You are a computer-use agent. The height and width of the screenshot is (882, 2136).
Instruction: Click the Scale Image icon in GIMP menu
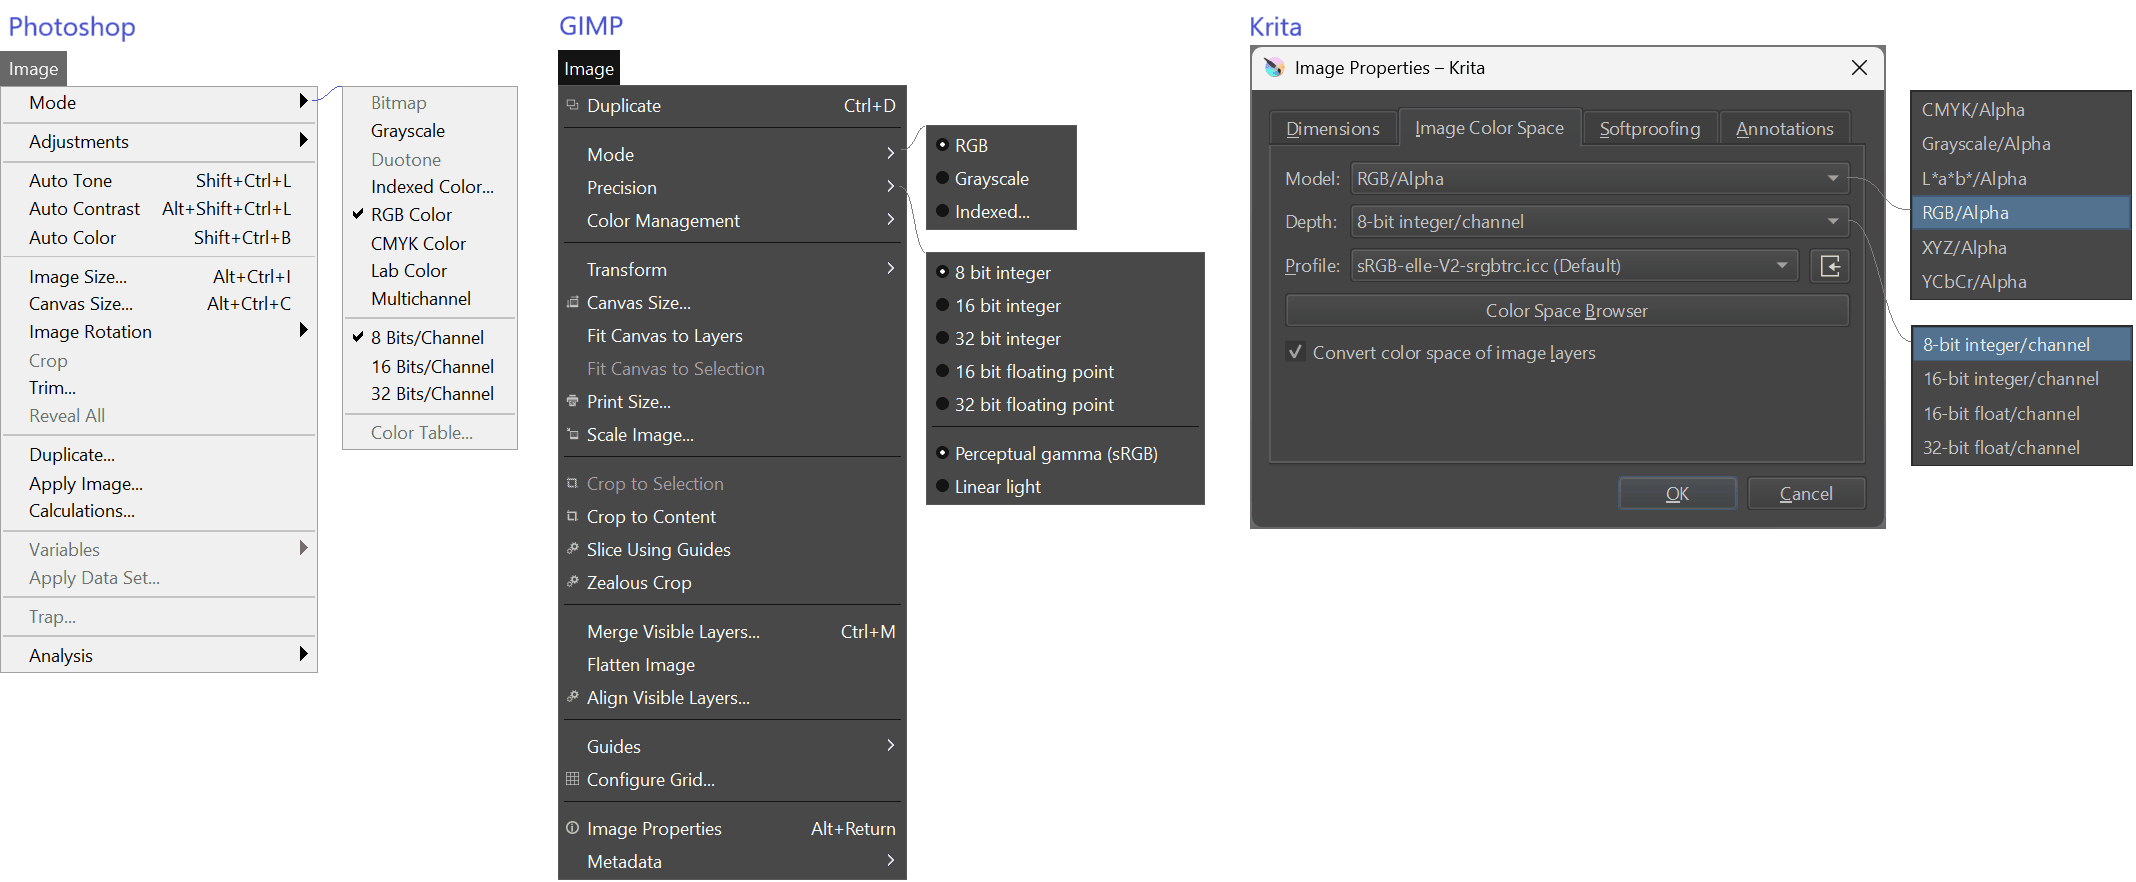tap(572, 434)
